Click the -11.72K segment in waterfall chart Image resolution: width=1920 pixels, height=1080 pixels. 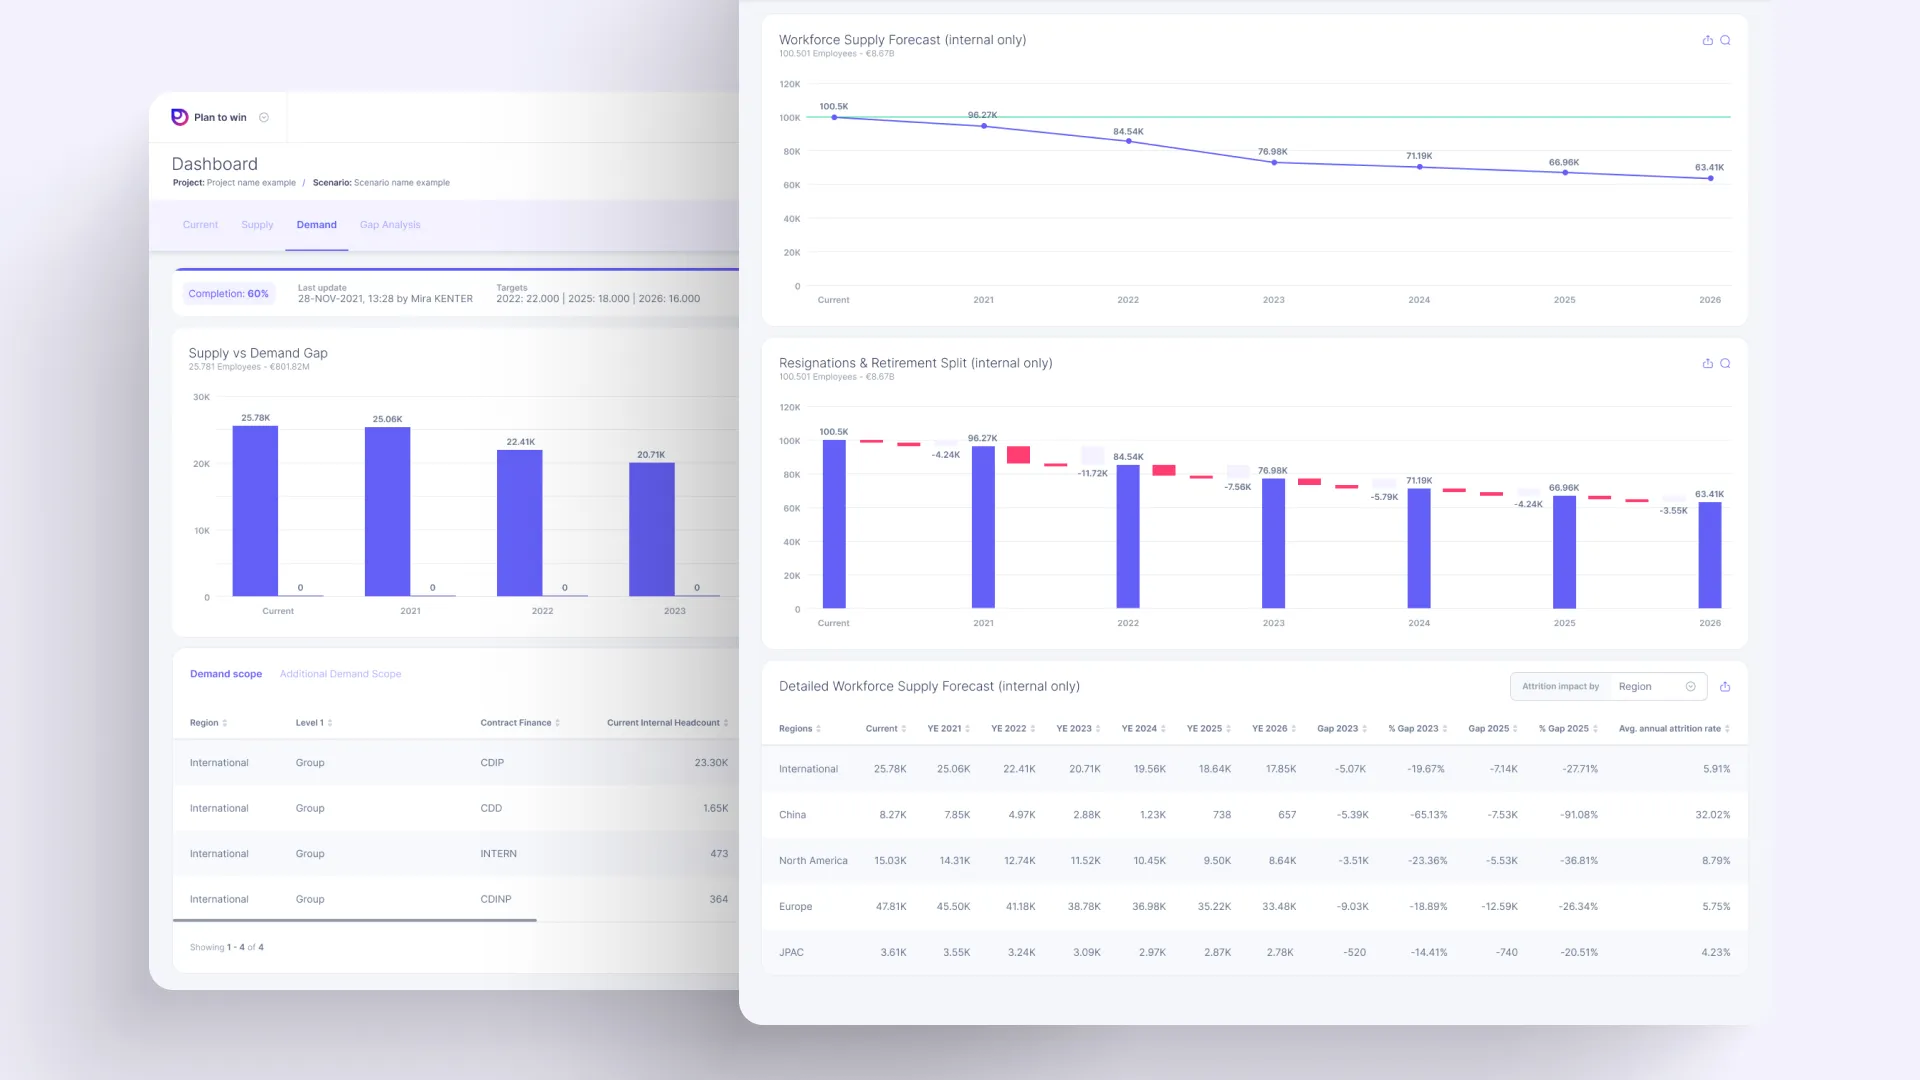click(1092, 455)
